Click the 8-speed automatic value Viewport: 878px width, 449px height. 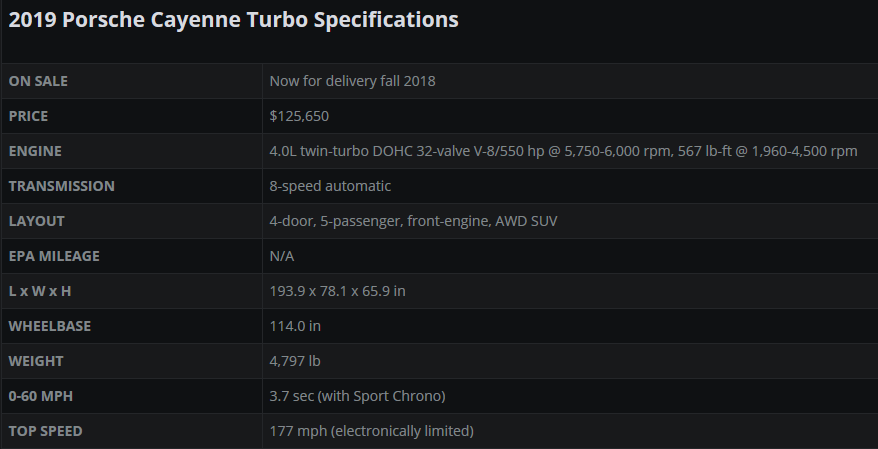tap(330, 186)
